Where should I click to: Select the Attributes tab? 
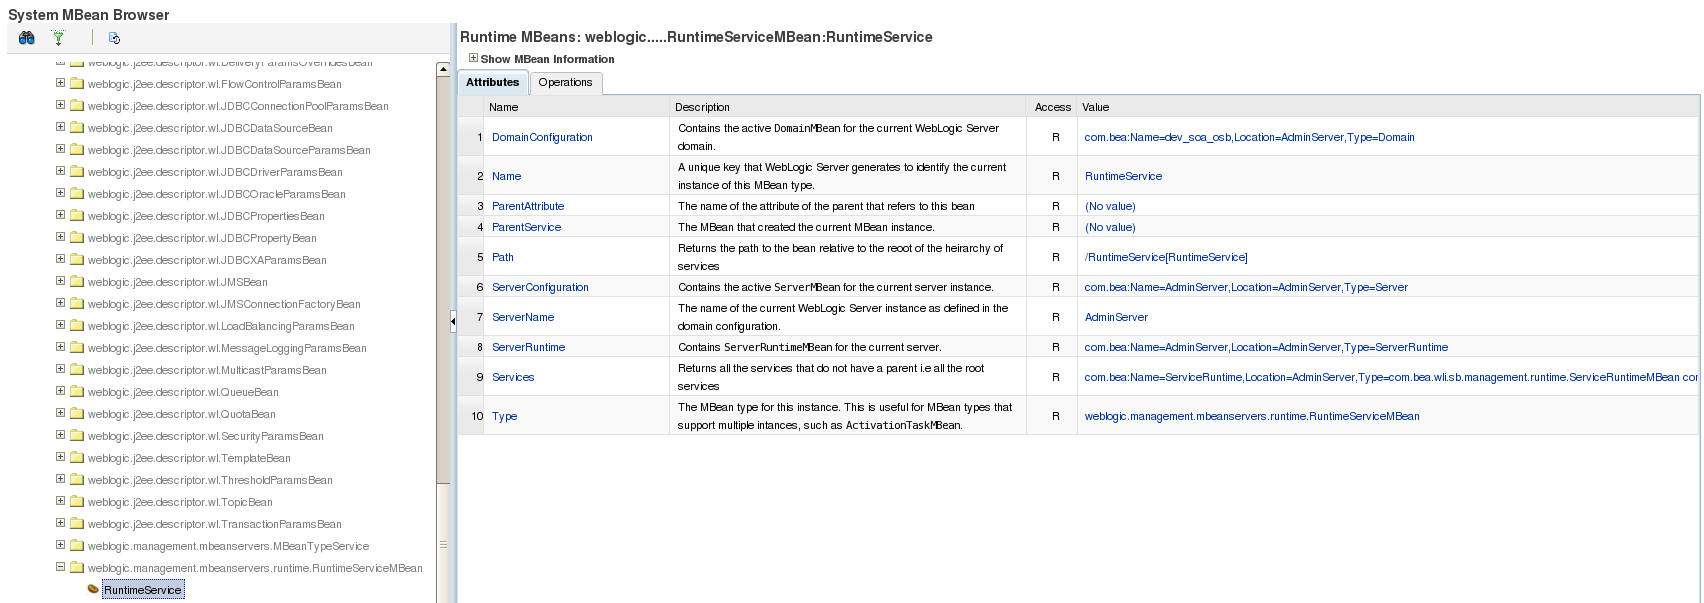coord(492,82)
